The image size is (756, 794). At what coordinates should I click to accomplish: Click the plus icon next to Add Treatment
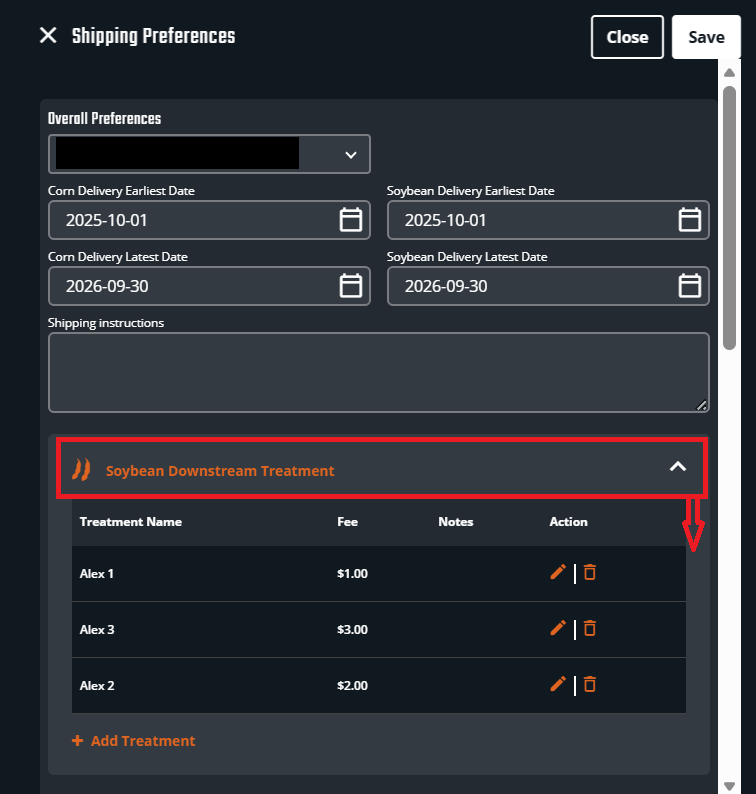click(x=77, y=741)
